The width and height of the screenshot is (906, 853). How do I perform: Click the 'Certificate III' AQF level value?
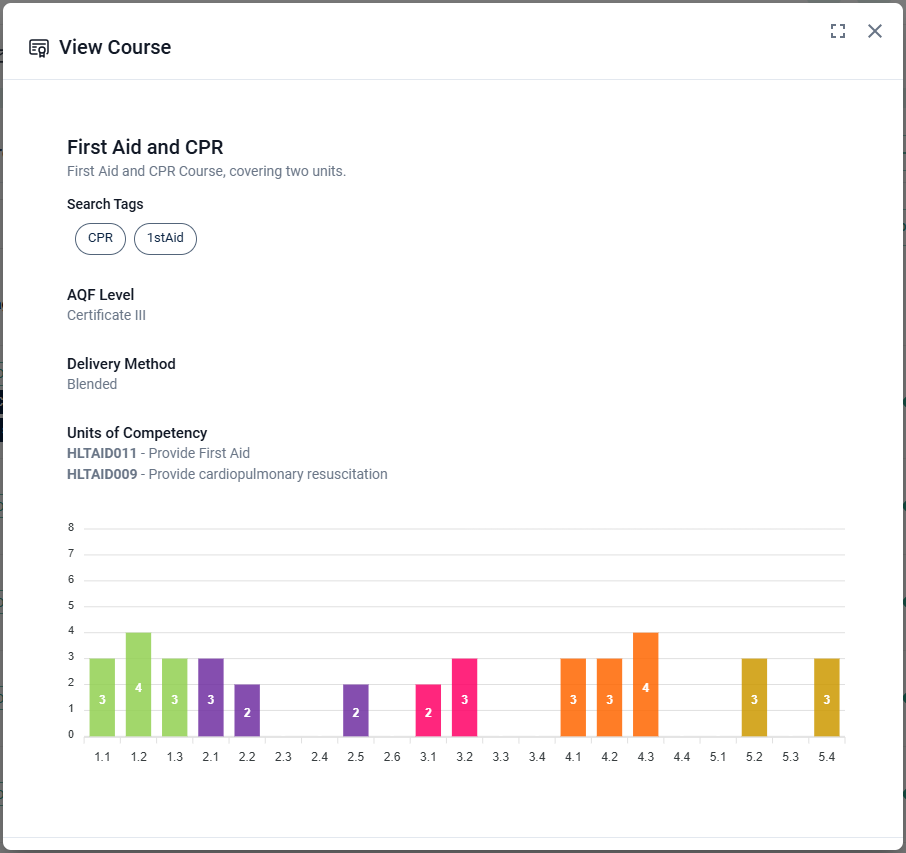[x=106, y=315]
